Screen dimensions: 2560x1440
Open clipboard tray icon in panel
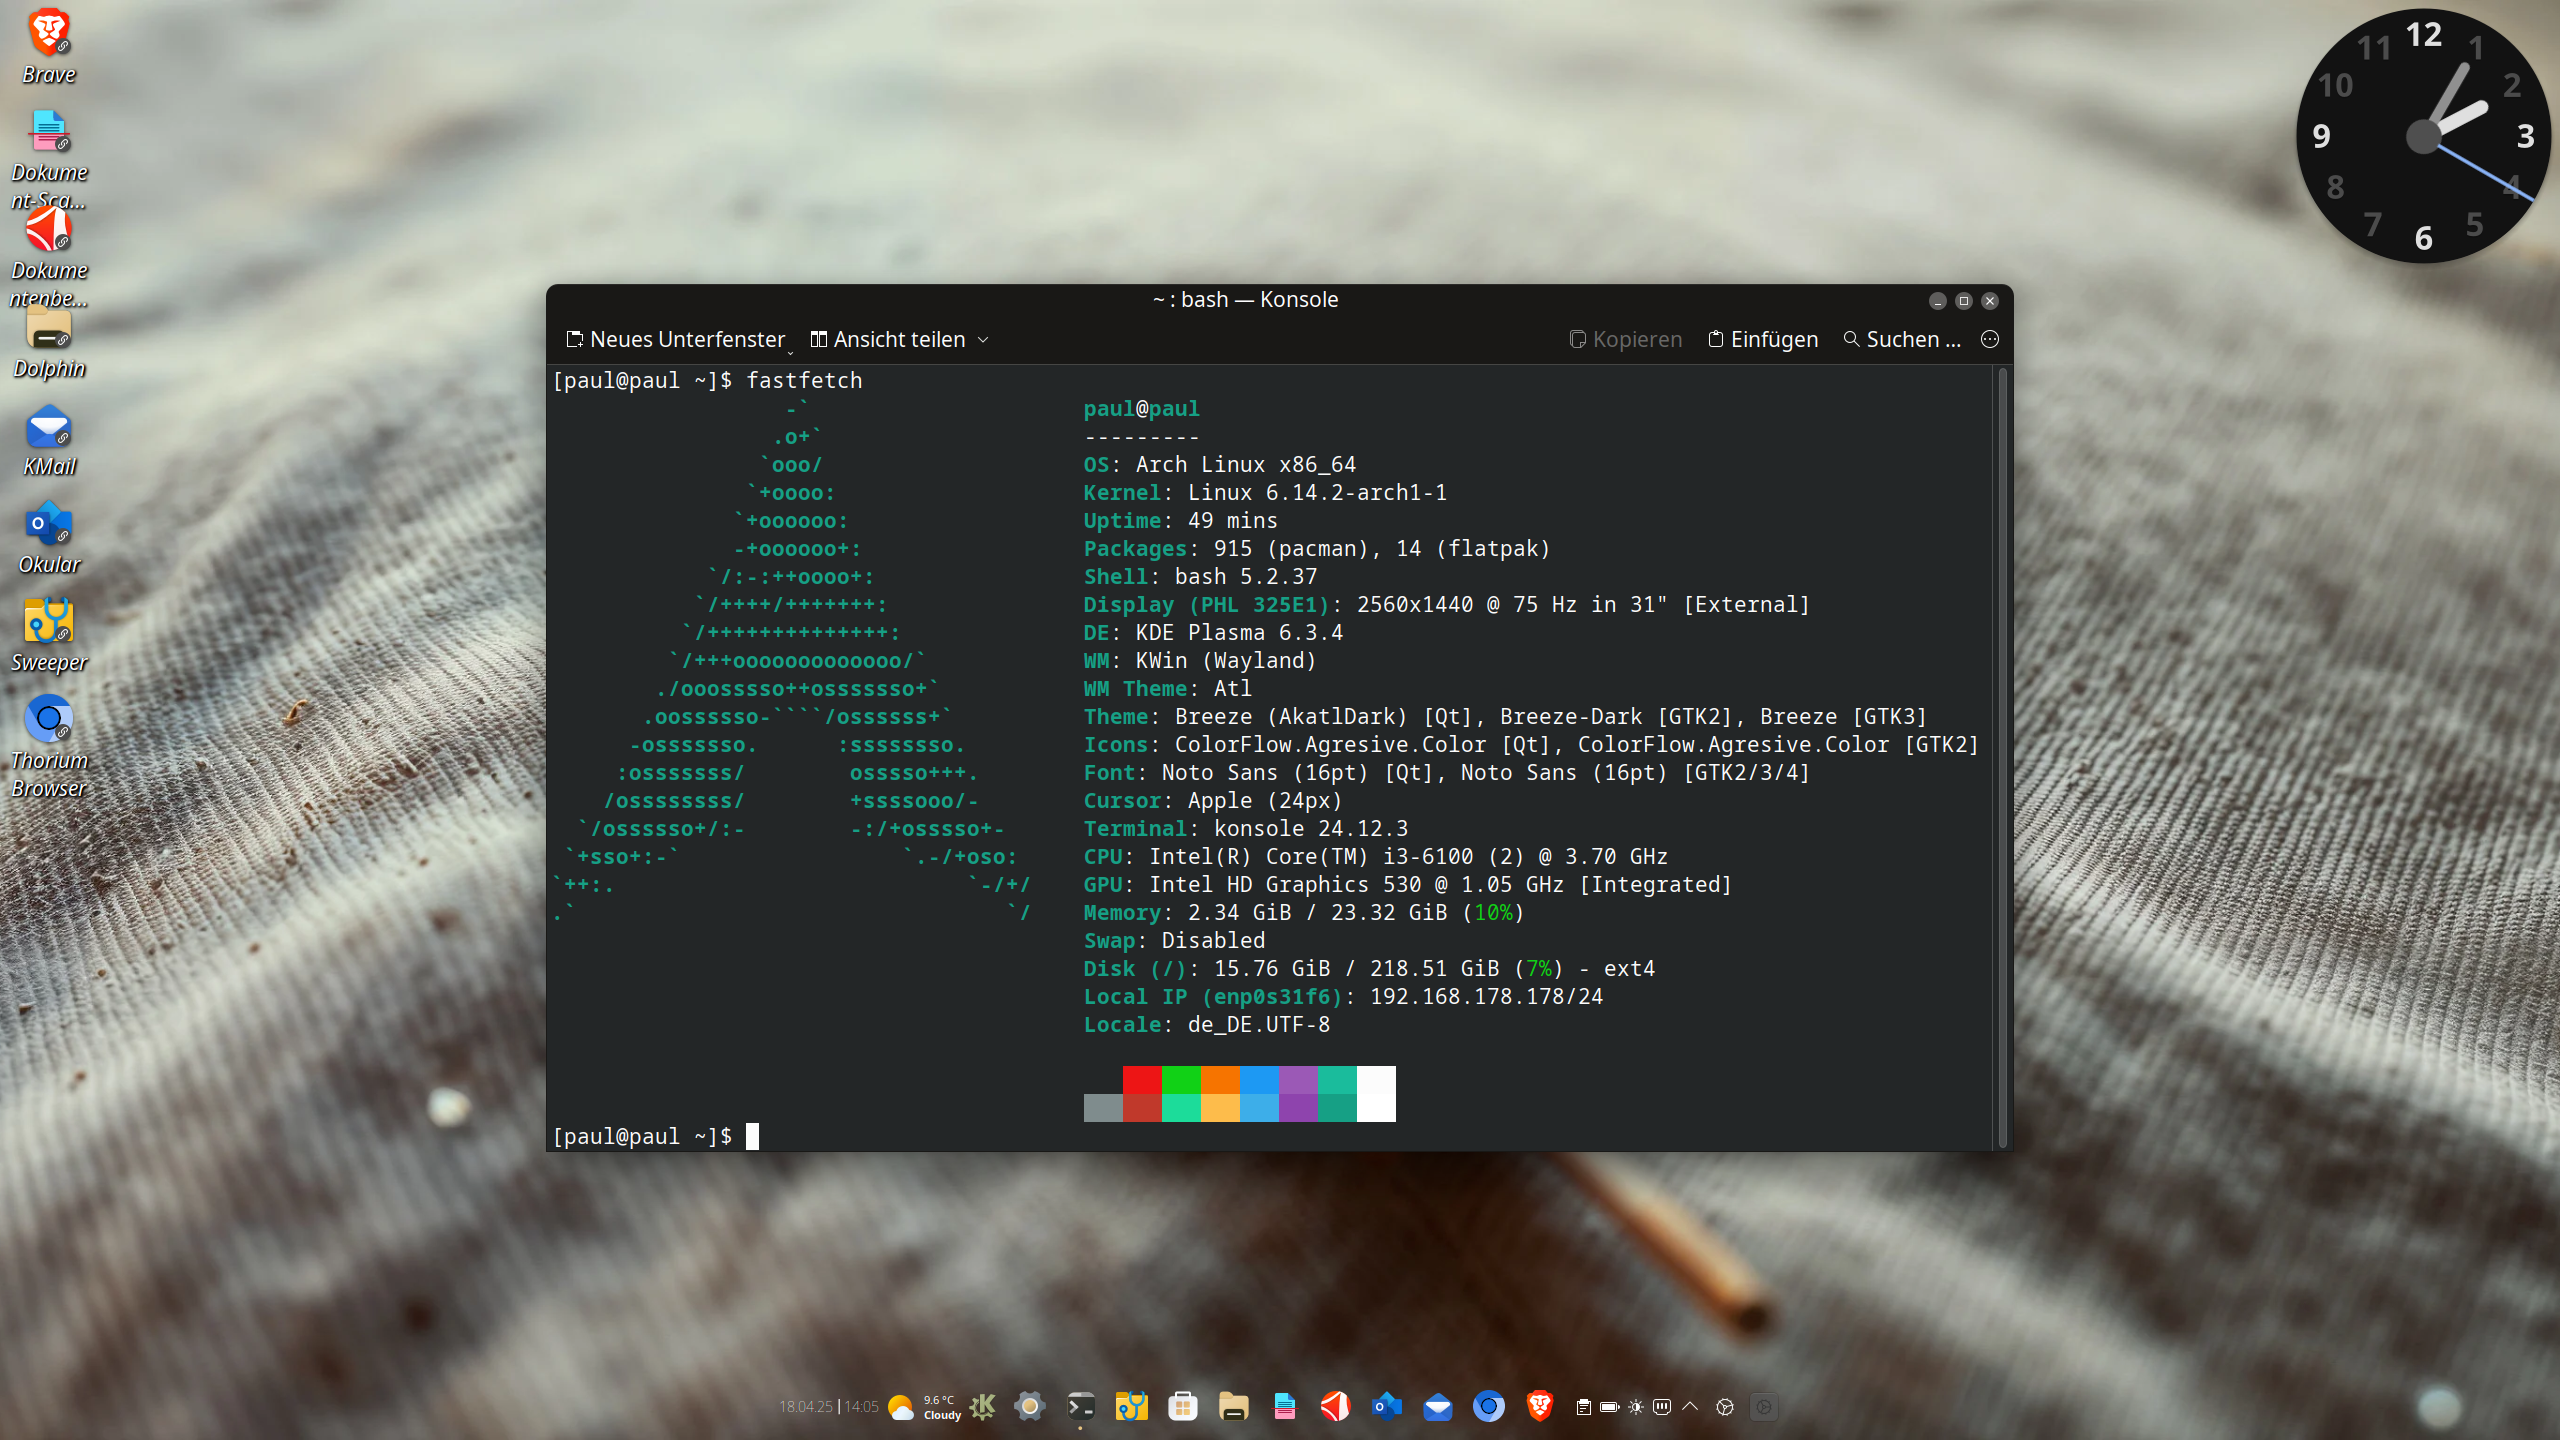(x=1583, y=1407)
